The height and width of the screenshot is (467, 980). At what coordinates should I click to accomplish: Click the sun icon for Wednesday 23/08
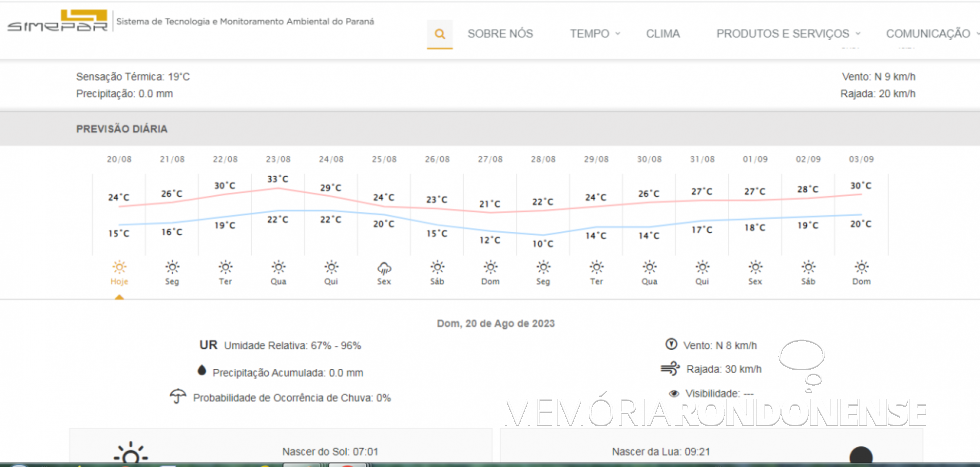click(x=278, y=267)
